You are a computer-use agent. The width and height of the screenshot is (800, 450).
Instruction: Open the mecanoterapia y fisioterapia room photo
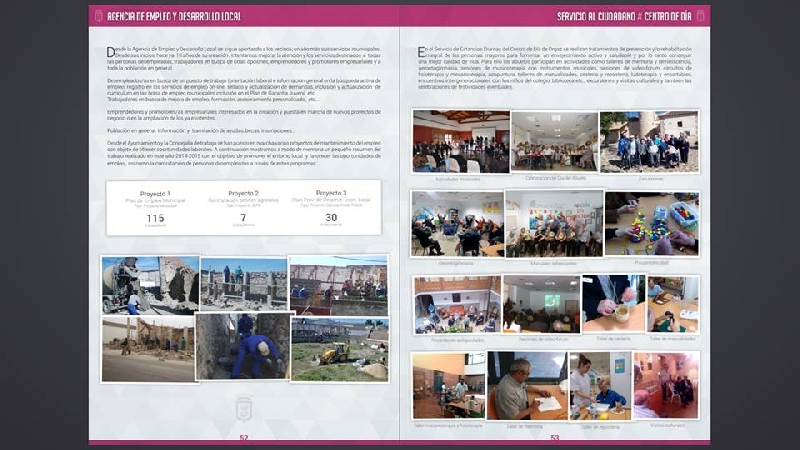point(448,386)
